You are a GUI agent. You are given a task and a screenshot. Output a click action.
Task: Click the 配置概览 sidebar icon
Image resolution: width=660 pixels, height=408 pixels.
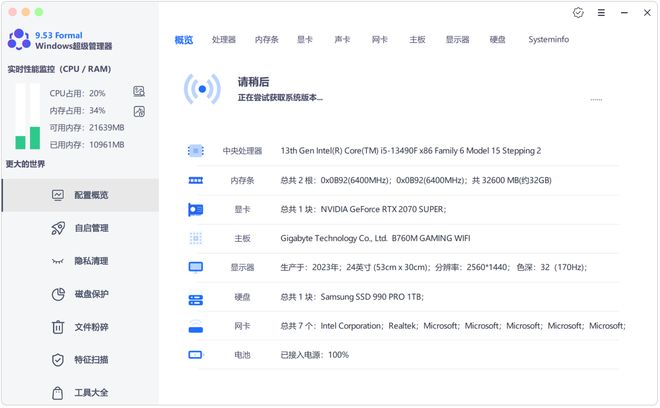point(58,195)
